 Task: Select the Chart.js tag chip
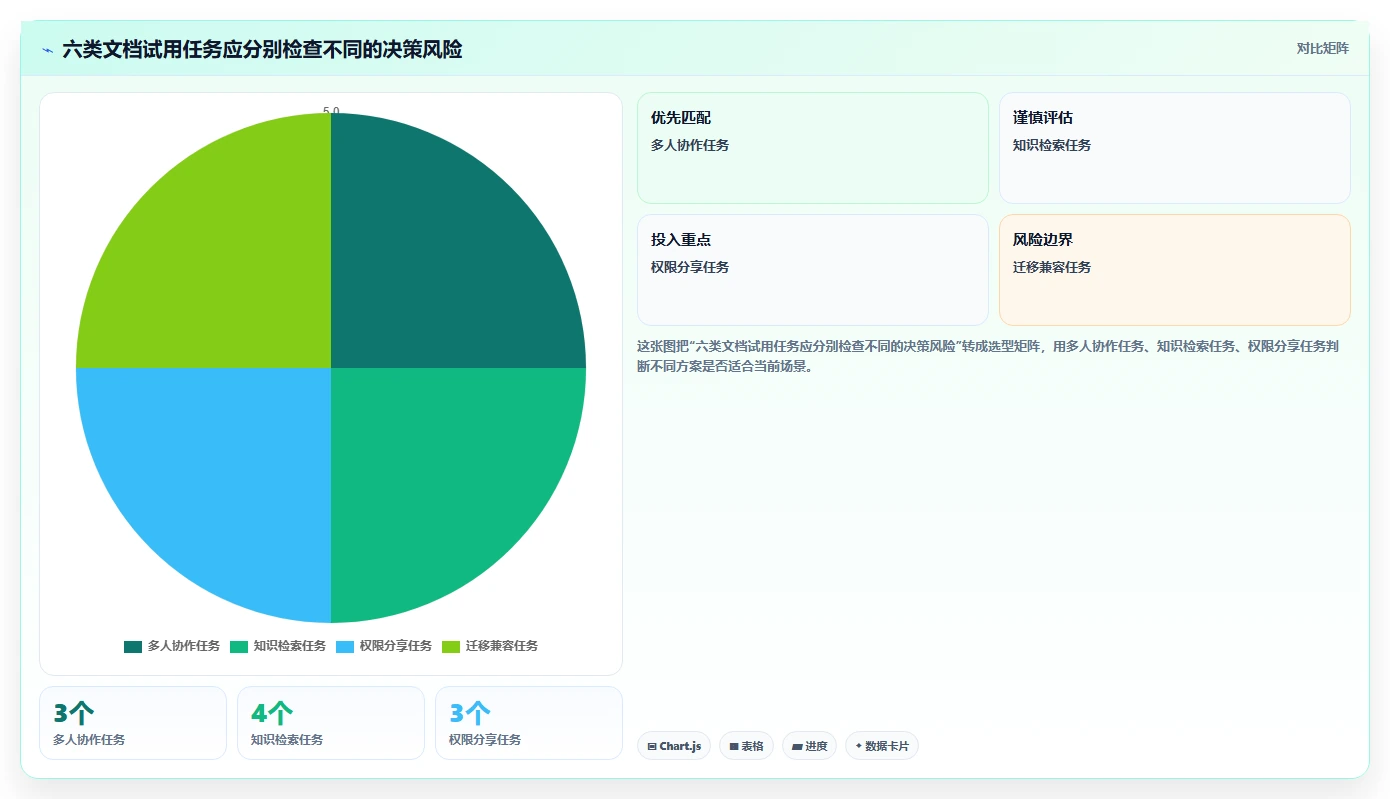coord(674,746)
